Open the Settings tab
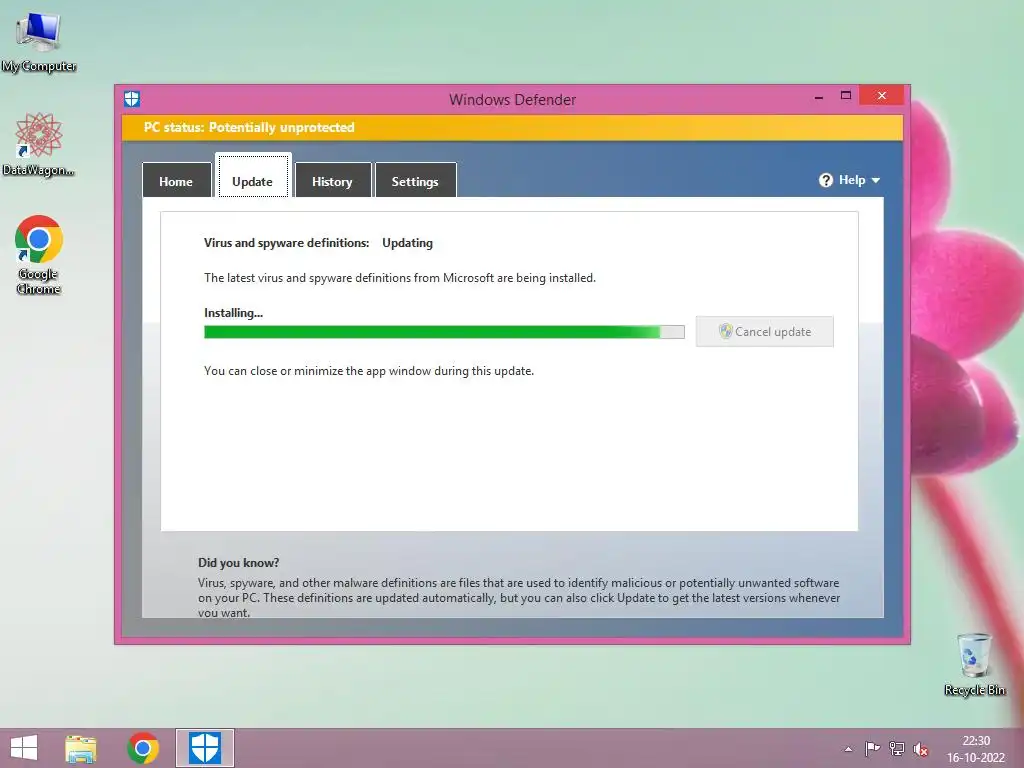Screen dimensions: 1024x768 pyautogui.click(x=415, y=180)
